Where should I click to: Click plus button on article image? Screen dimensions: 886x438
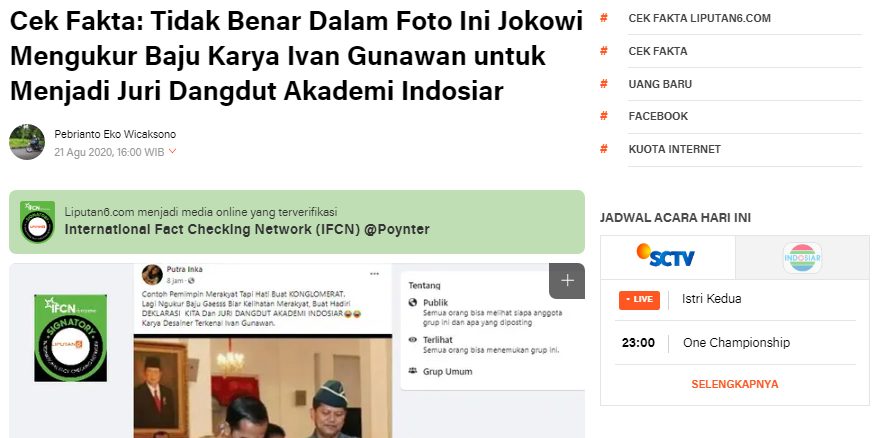click(567, 280)
